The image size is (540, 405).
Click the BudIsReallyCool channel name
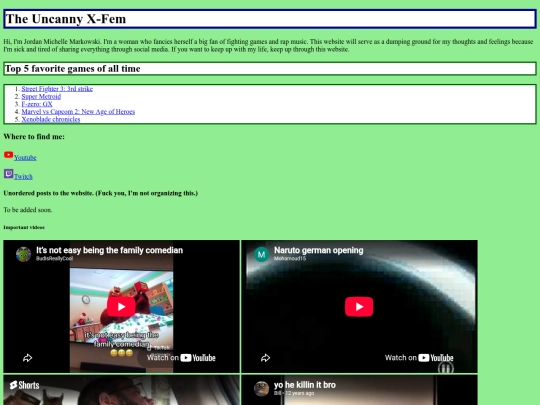tap(54, 258)
